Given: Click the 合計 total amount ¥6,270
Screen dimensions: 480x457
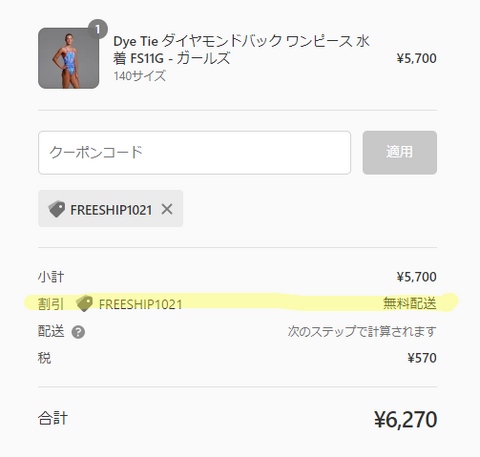Looking at the screenshot, I should point(406,419).
